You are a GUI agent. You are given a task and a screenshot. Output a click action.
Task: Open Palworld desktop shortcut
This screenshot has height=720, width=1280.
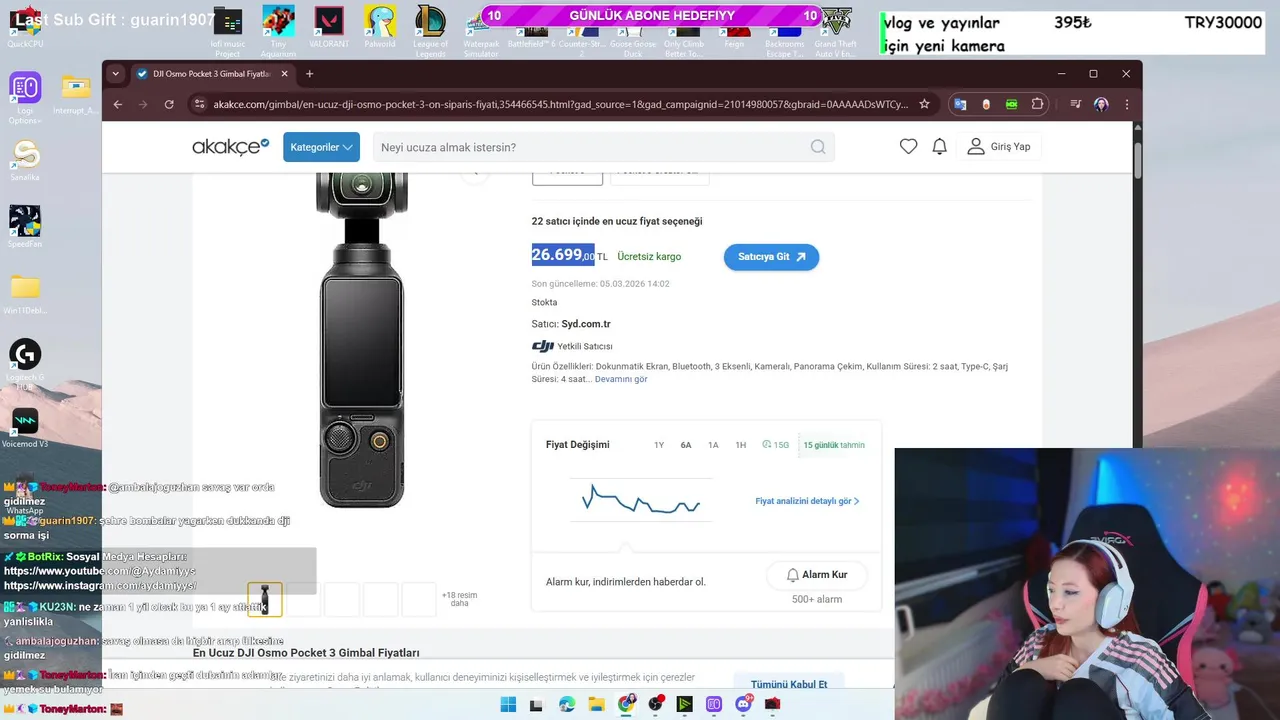point(380,30)
